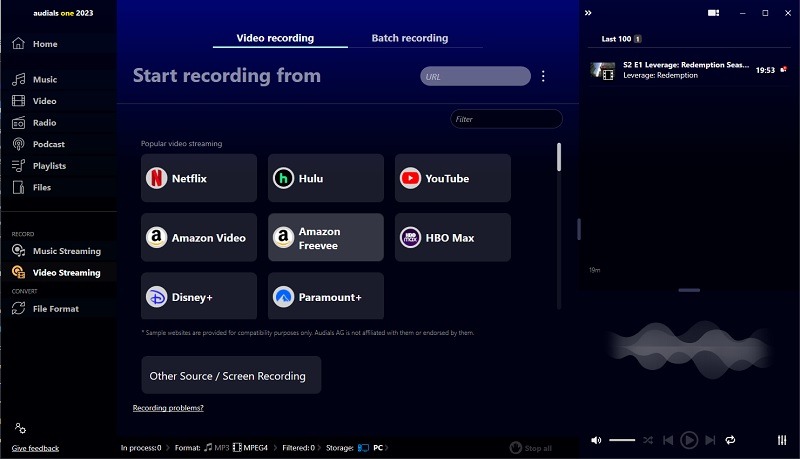Image resolution: width=800 pixels, height=459 pixels.
Task: Choose the Hulu streaming tile
Action: click(326, 178)
